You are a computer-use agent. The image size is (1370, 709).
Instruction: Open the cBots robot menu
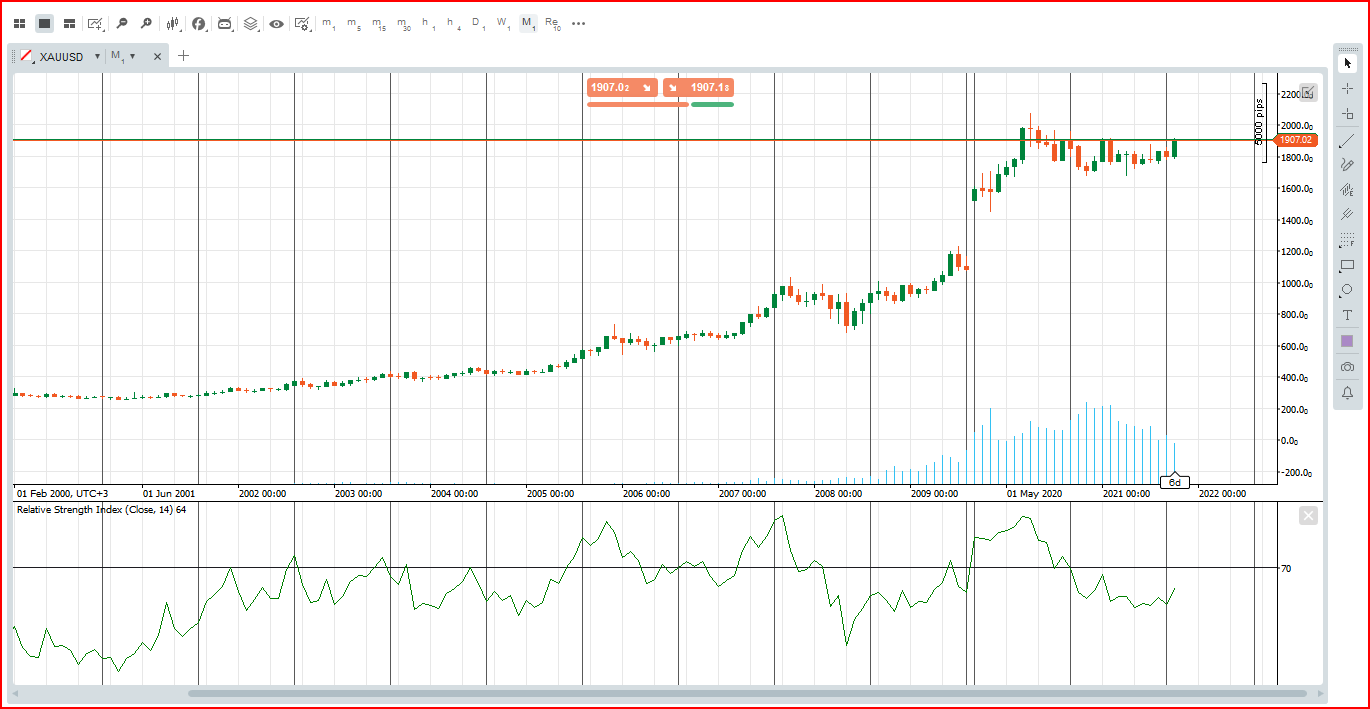point(225,23)
